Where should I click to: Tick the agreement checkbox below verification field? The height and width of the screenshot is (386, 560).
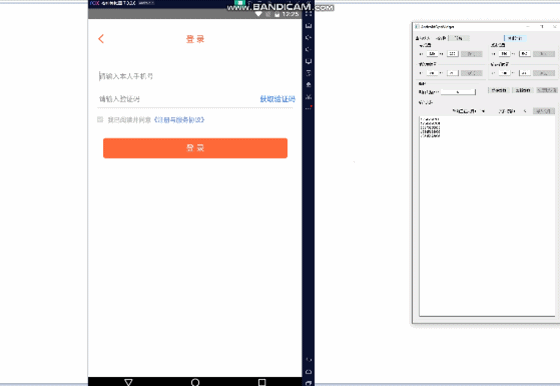[x=100, y=120]
